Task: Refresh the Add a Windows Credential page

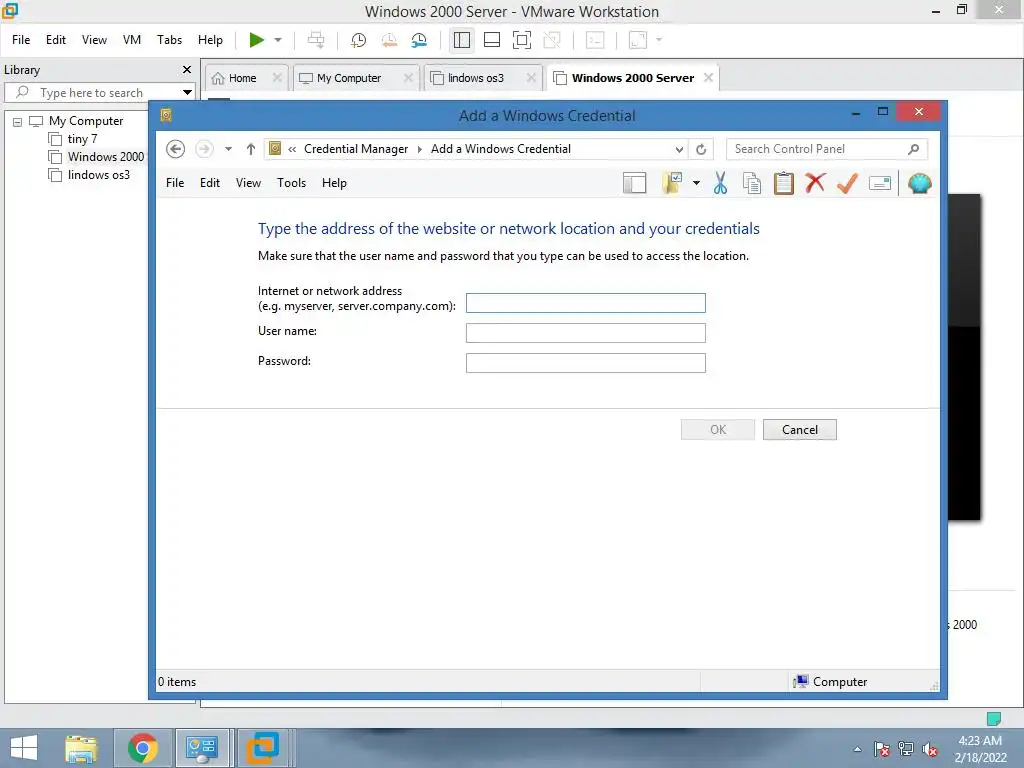Action: click(701, 149)
